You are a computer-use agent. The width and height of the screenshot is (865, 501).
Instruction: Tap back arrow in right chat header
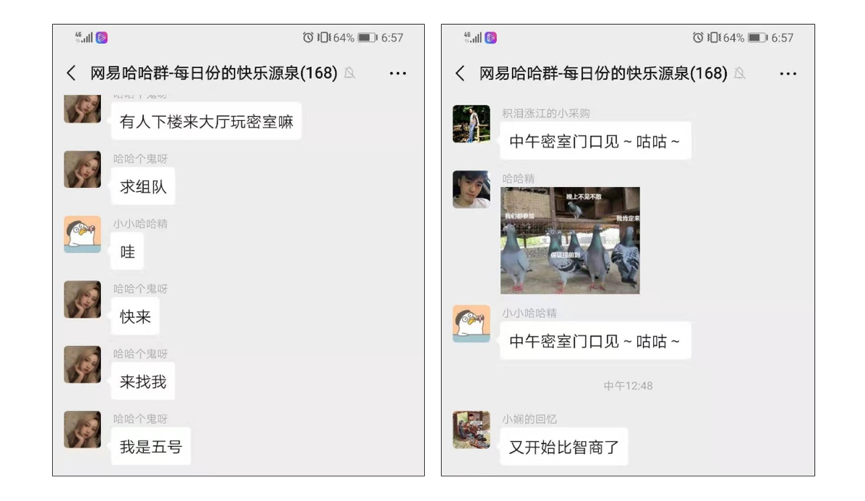point(460,73)
